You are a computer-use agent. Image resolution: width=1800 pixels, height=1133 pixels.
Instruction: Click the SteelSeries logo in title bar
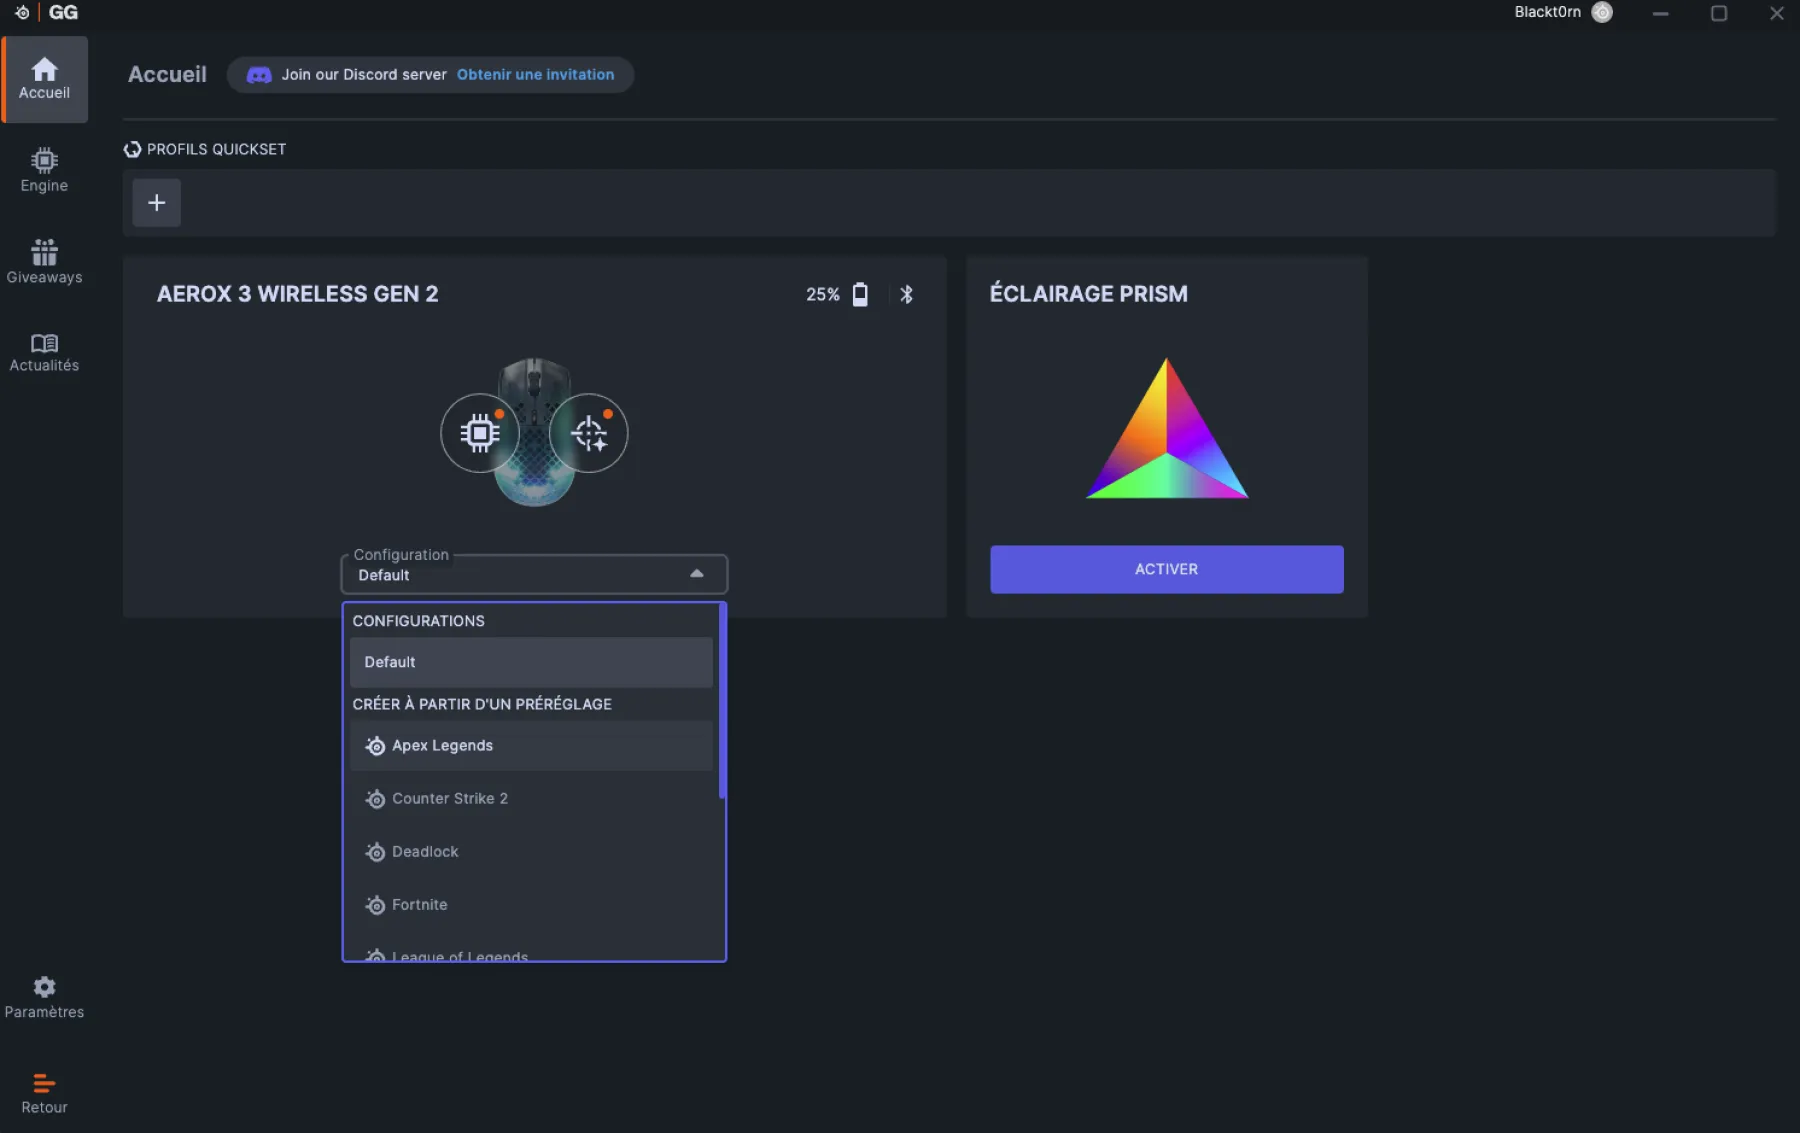click(22, 13)
